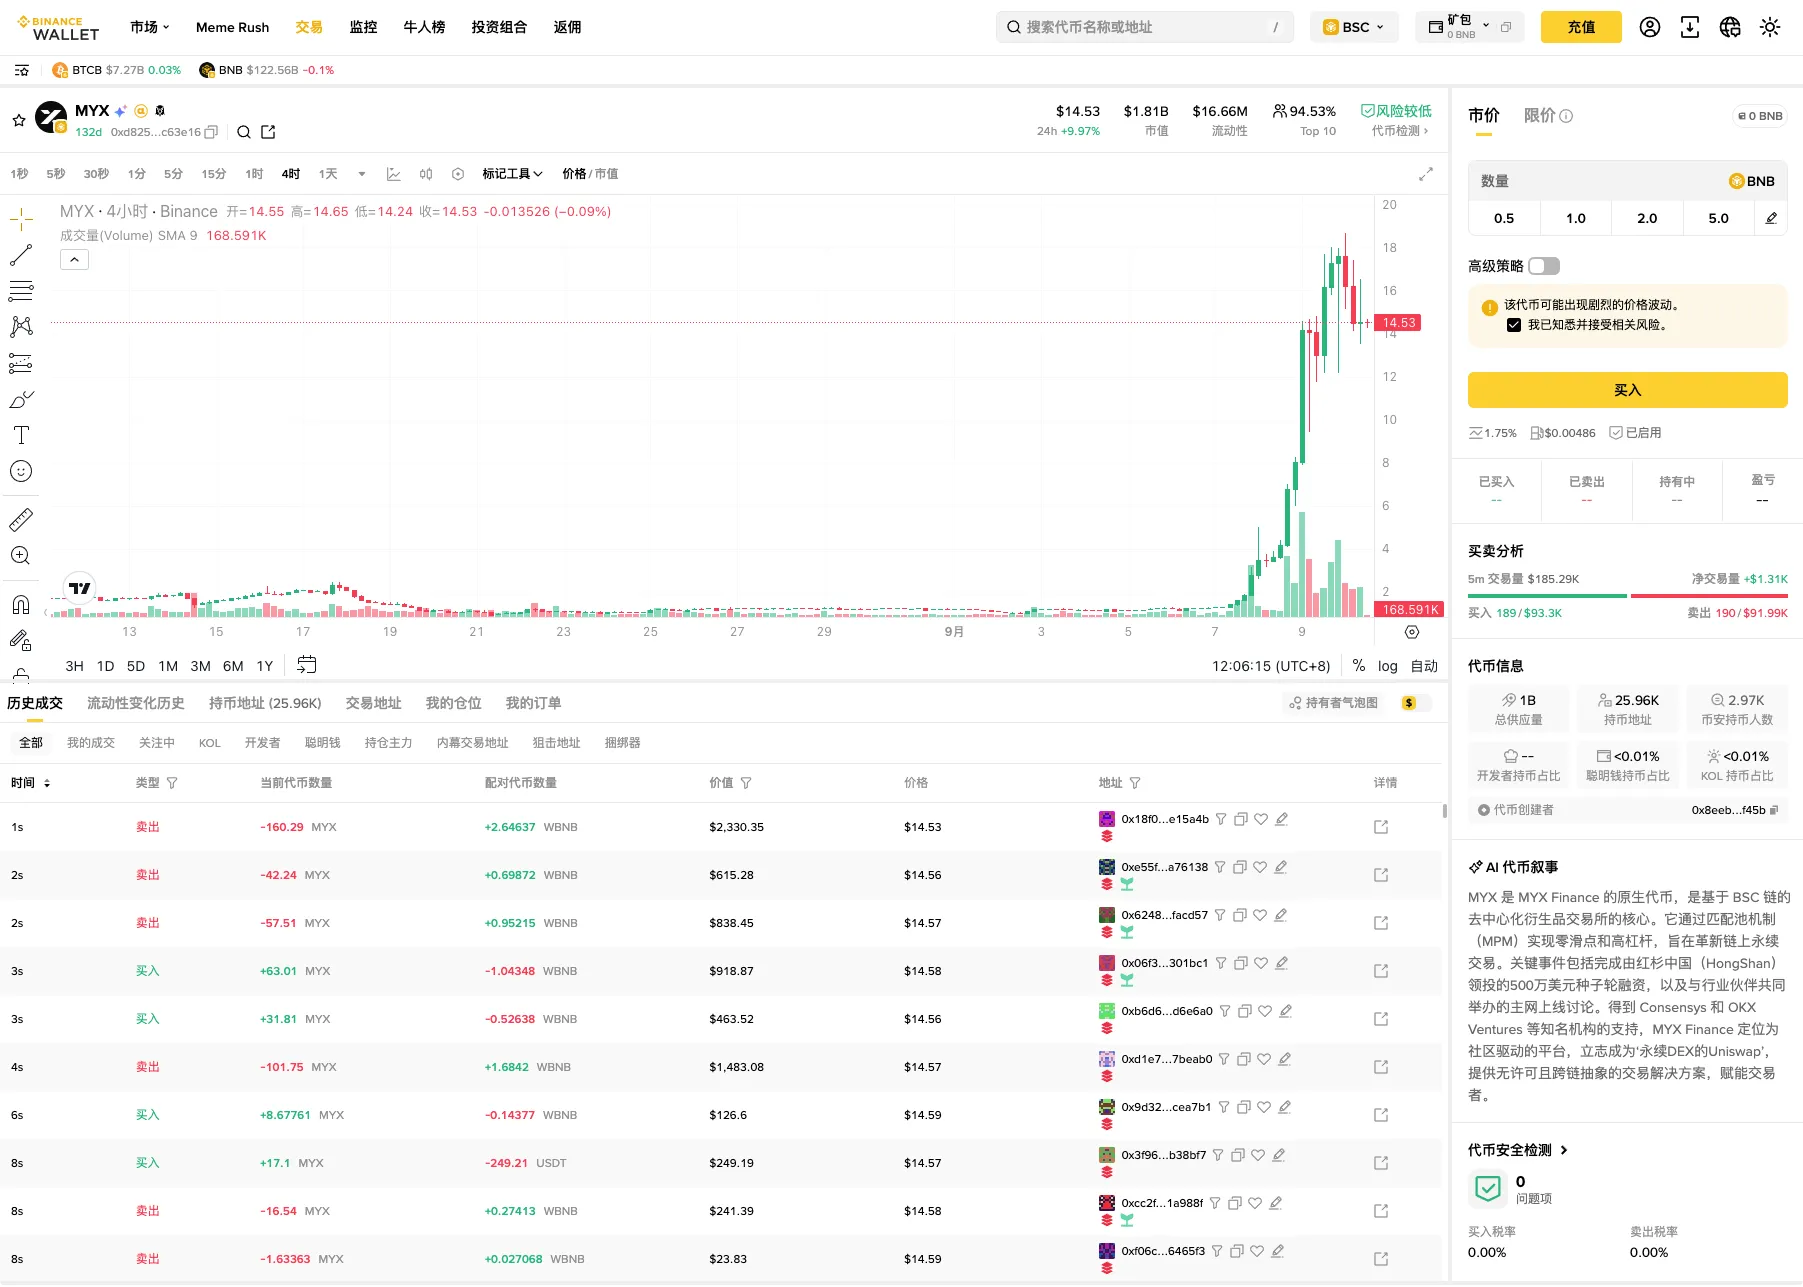The width and height of the screenshot is (1803, 1287).
Task: Switch chart between 价格 and 市值
Action: (x=590, y=174)
